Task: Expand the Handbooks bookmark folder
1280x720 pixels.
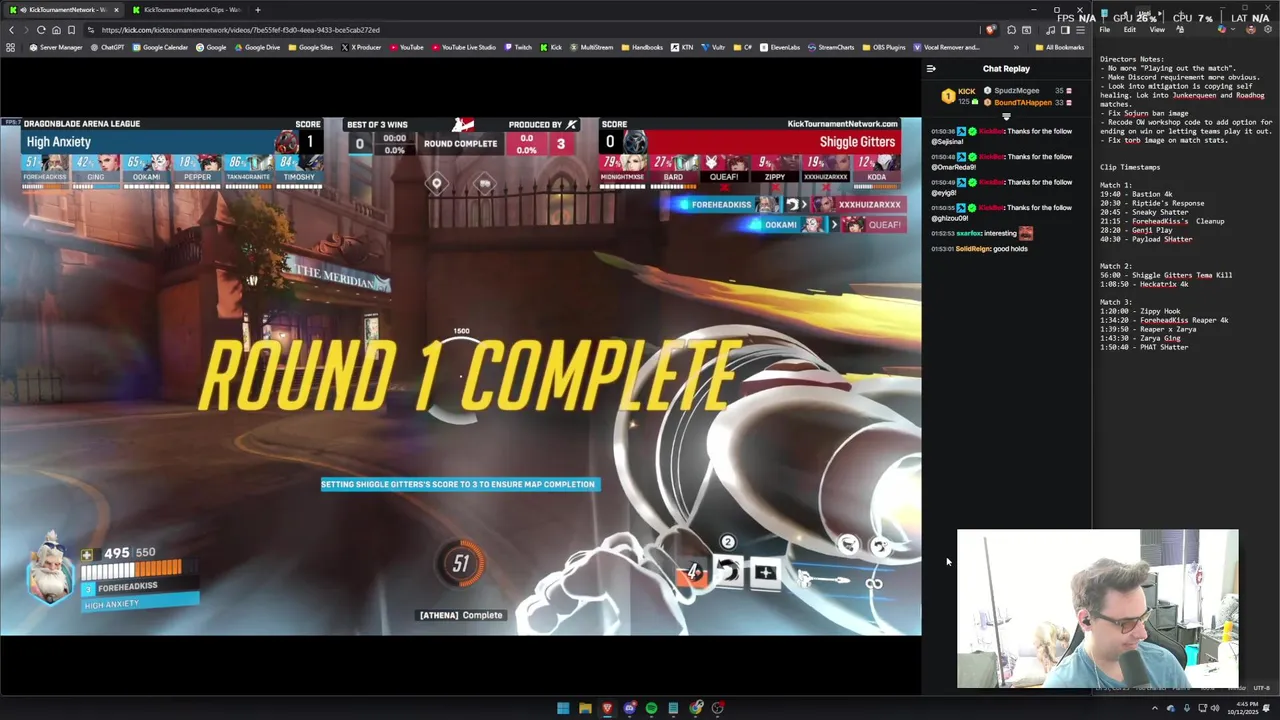Action: (x=642, y=47)
